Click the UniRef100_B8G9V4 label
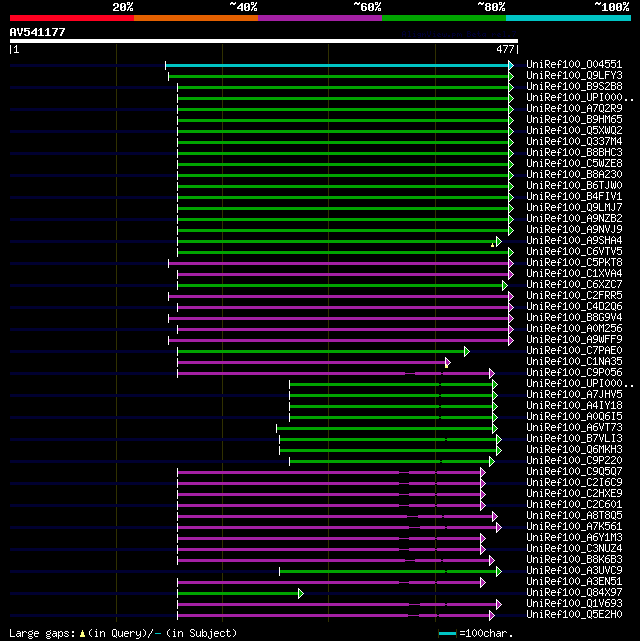This screenshot has width=640, height=641. (574, 318)
